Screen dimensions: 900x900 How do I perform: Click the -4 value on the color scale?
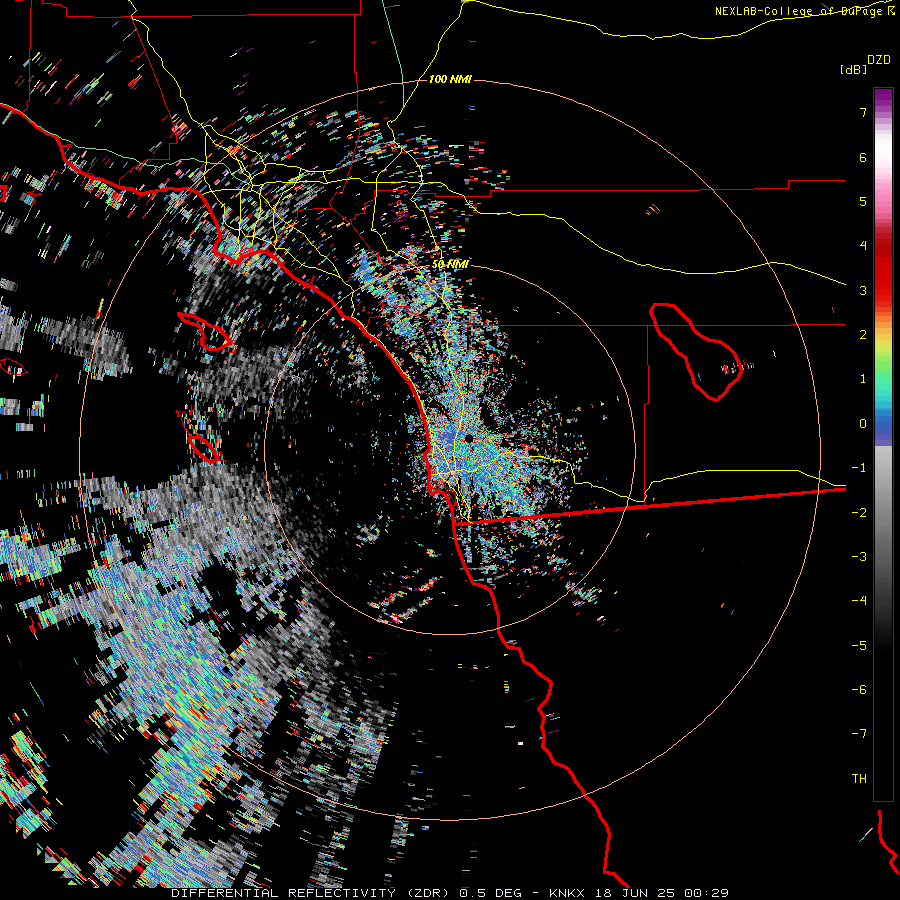click(x=859, y=601)
